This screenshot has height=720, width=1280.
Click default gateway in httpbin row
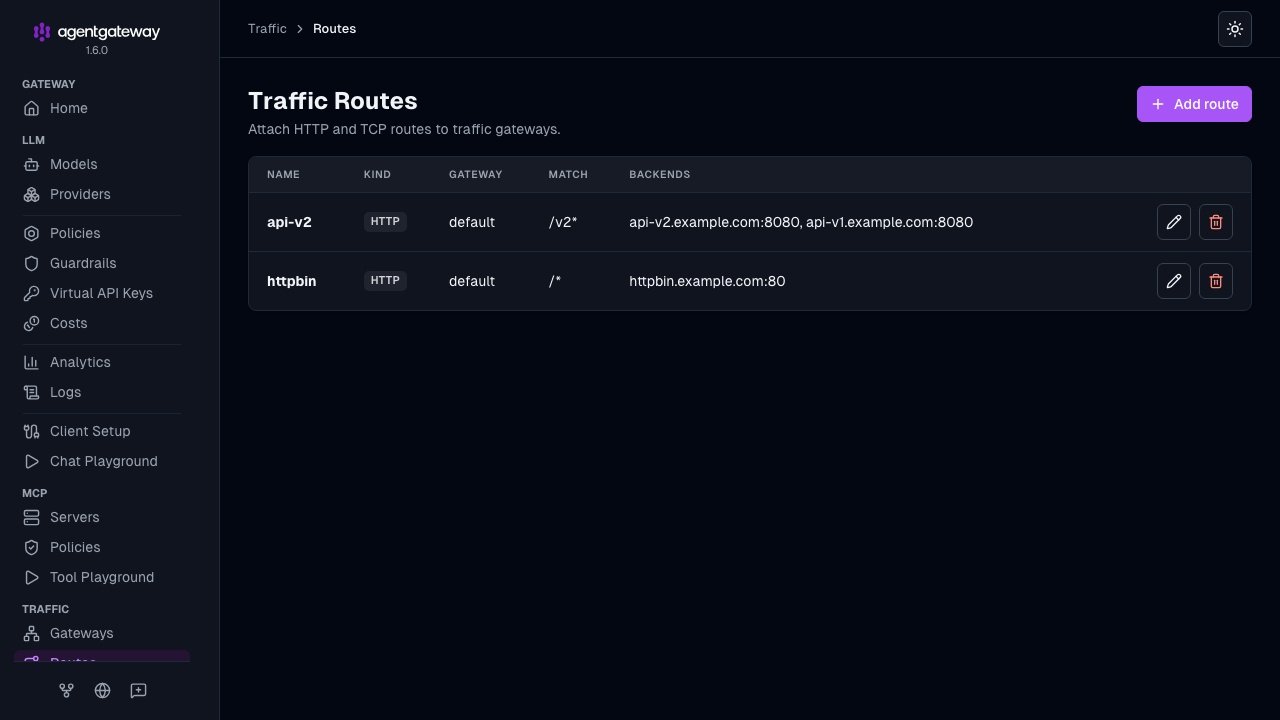(x=472, y=281)
